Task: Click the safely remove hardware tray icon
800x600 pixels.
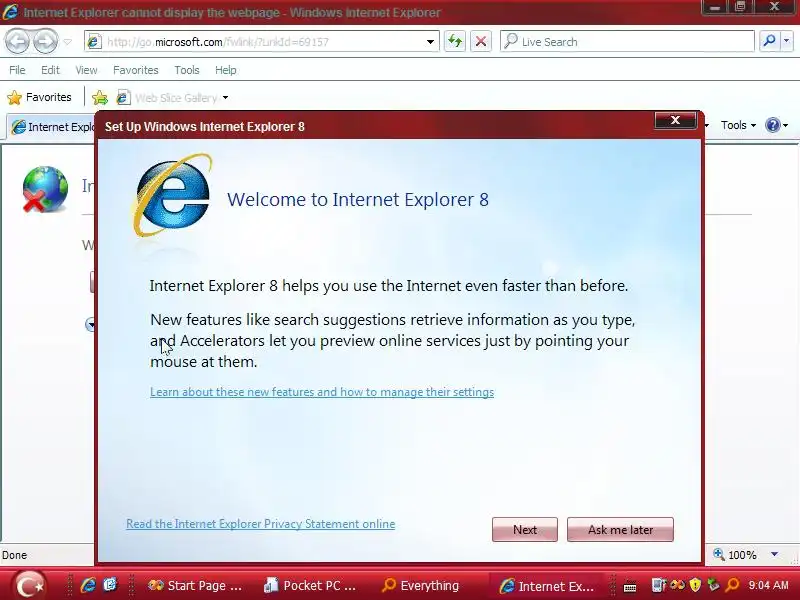Action: pyautogui.click(x=713, y=585)
